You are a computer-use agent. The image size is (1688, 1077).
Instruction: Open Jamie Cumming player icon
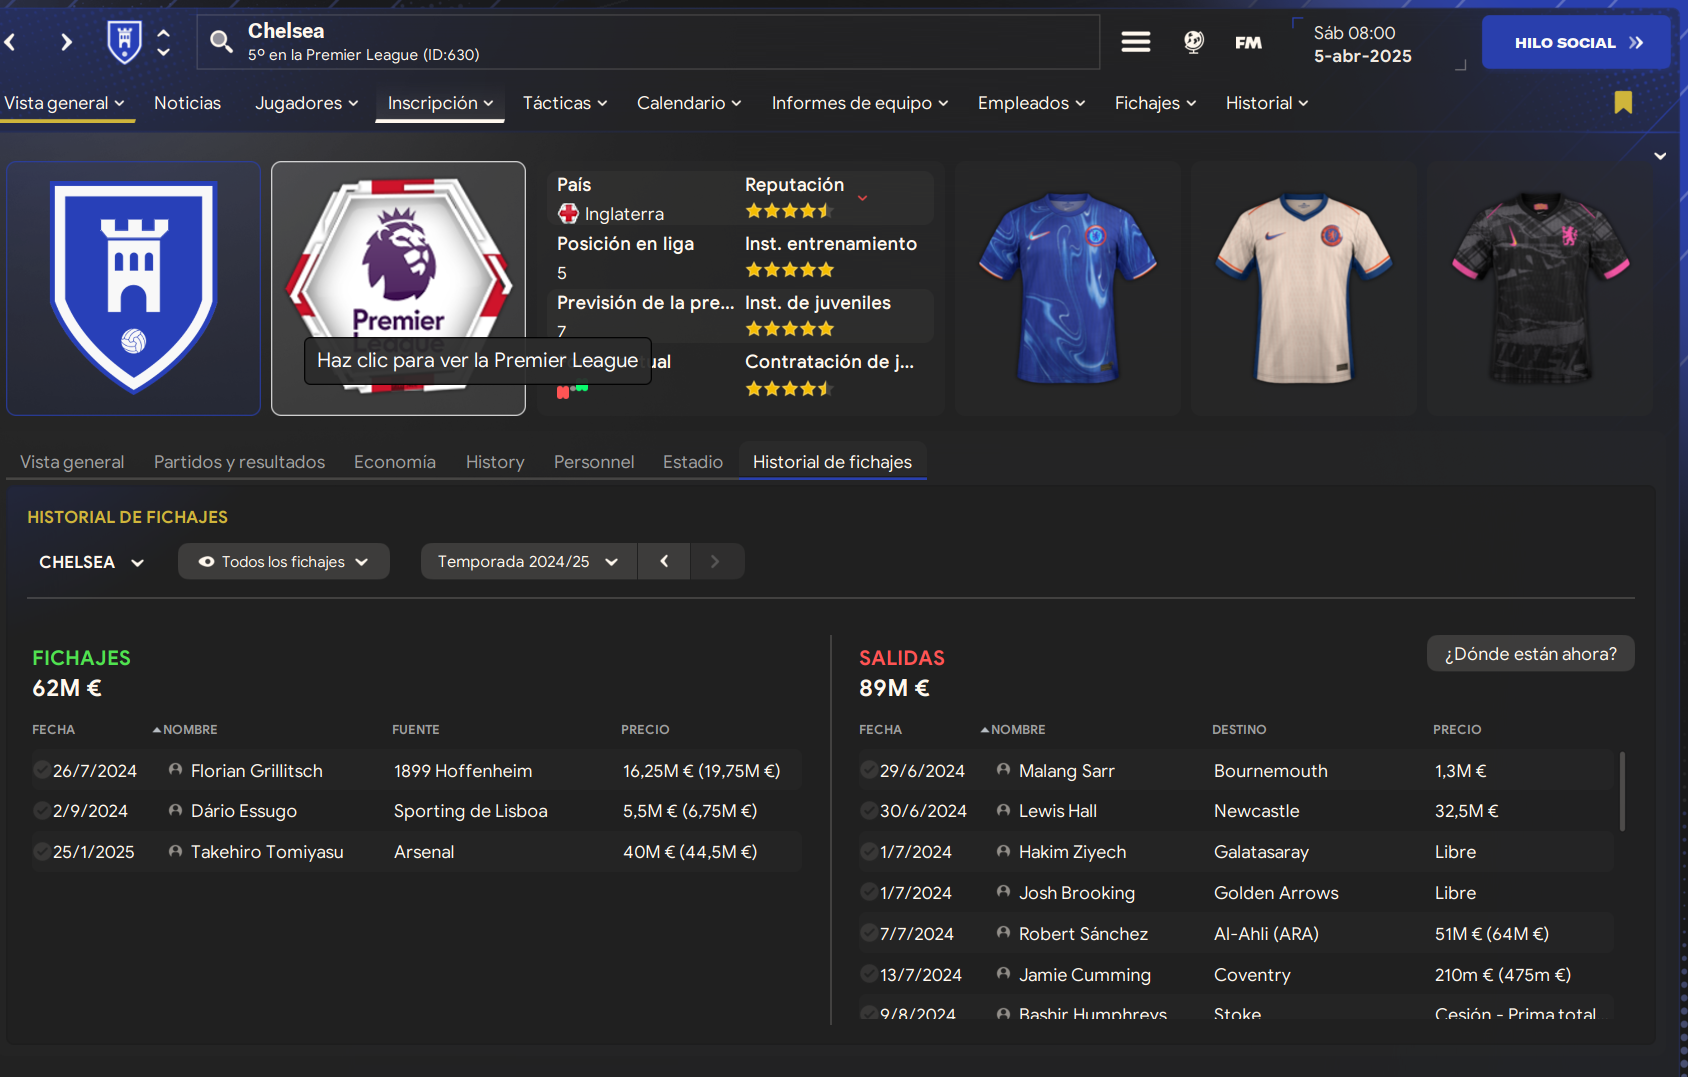pos(1003,974)
